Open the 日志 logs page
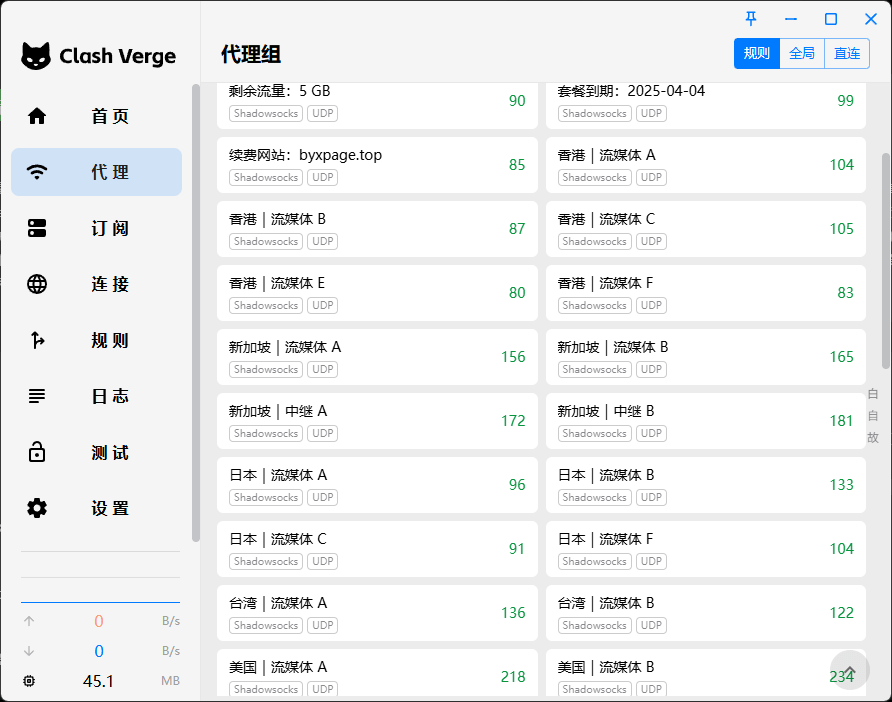Image resolution: width=892 pixels, height=702 pixels. click(110, 396)
